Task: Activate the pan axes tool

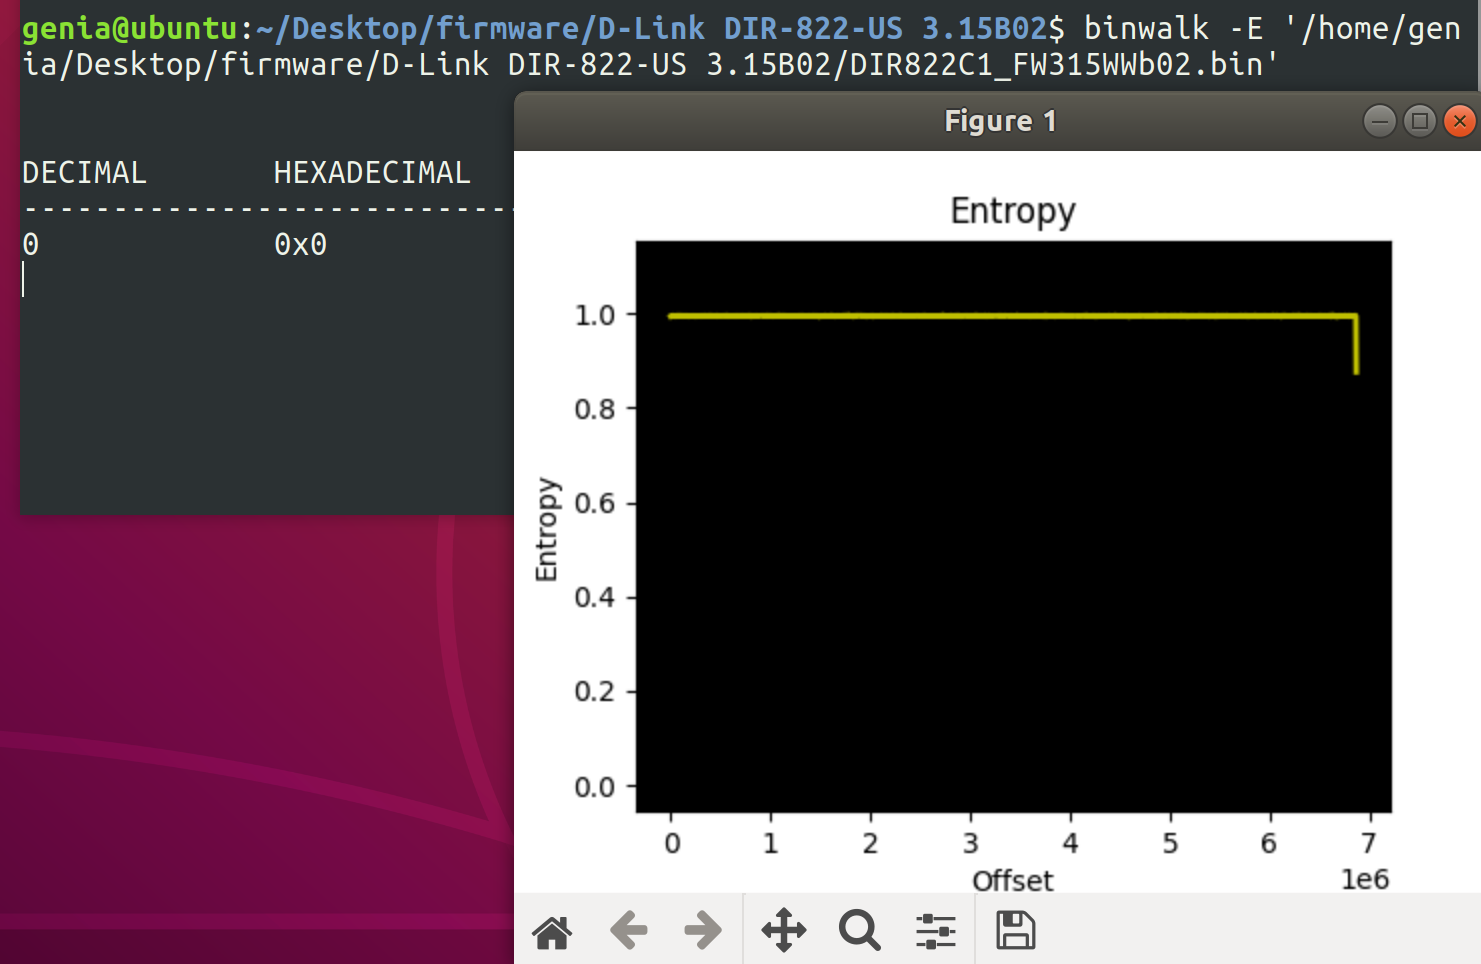Action: pos(783,931)
